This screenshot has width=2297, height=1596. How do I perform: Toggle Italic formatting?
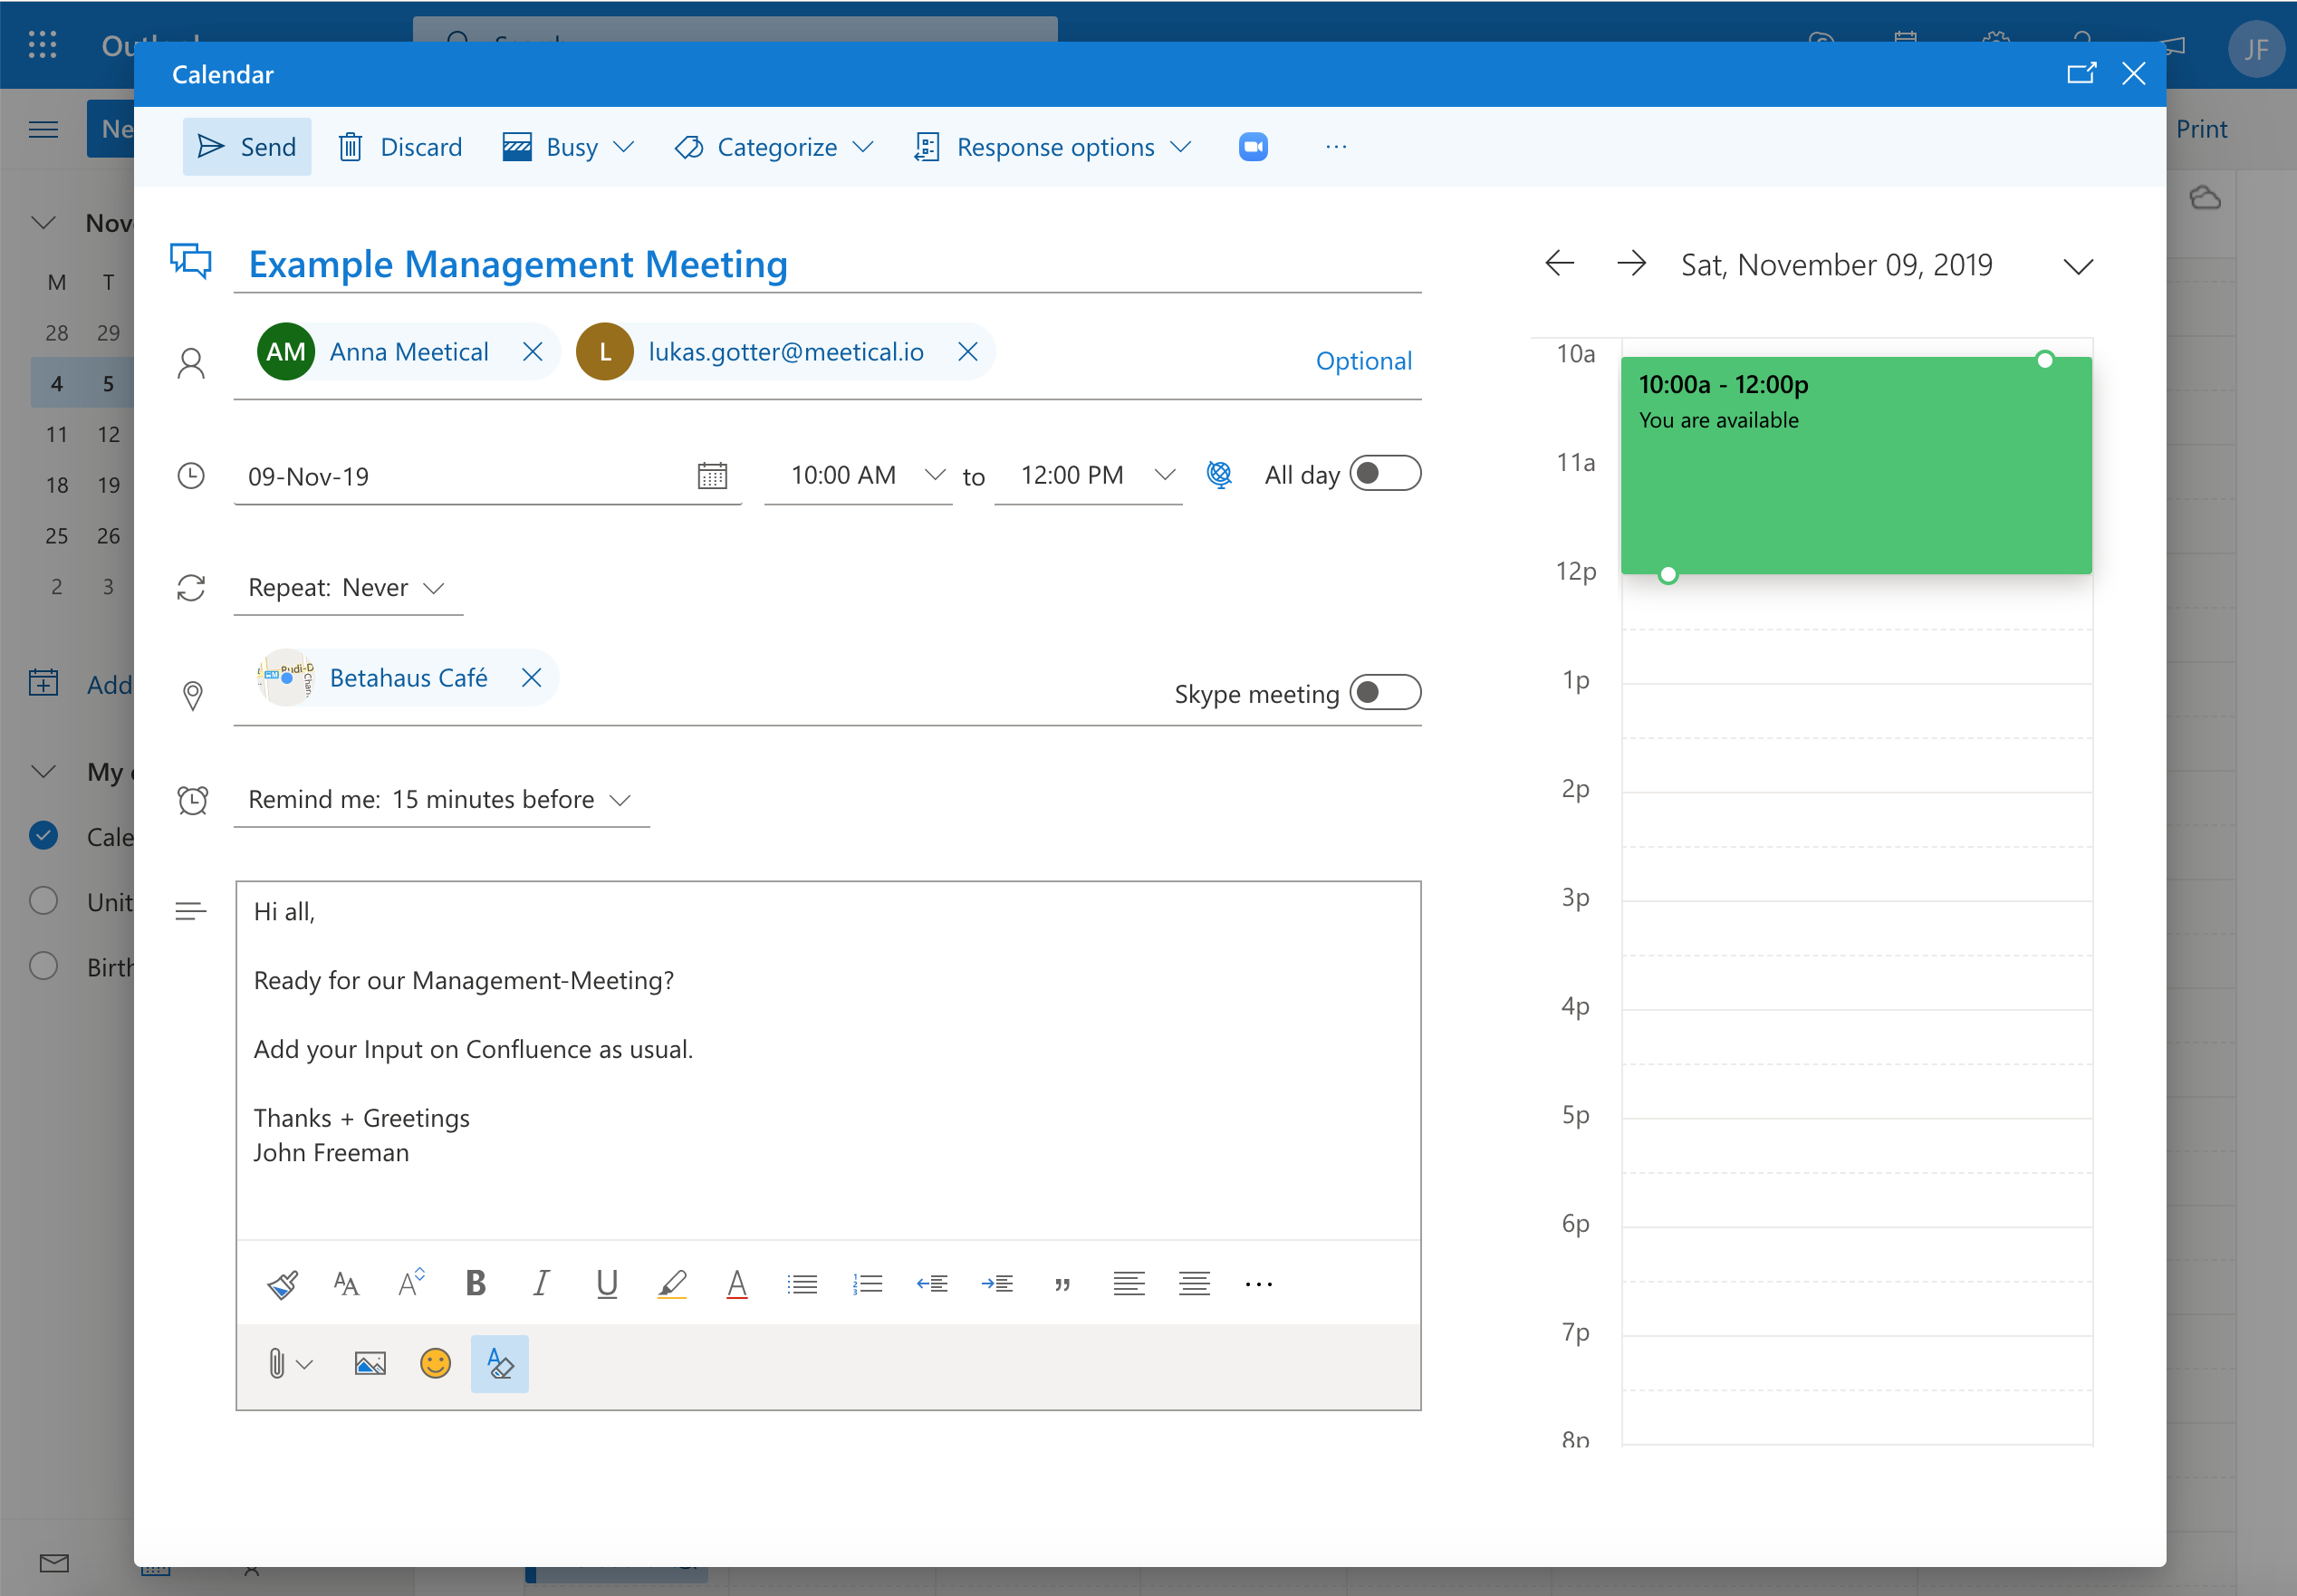click(x=541, y=1283)
